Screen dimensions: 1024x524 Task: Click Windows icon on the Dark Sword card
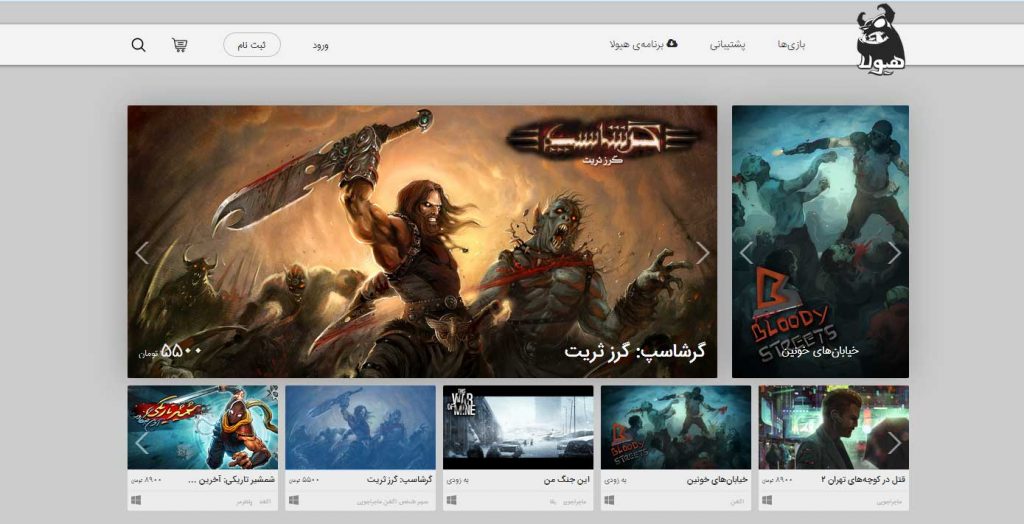click(x=135, y=499)
